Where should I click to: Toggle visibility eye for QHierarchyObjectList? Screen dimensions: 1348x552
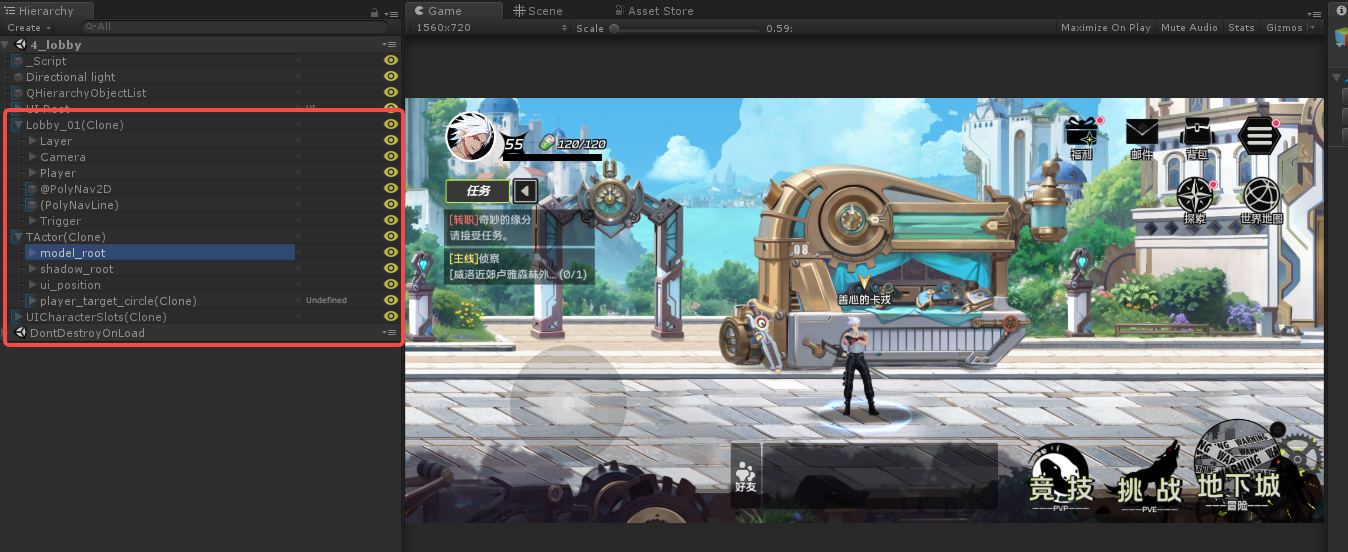click(x=391, y=93)
